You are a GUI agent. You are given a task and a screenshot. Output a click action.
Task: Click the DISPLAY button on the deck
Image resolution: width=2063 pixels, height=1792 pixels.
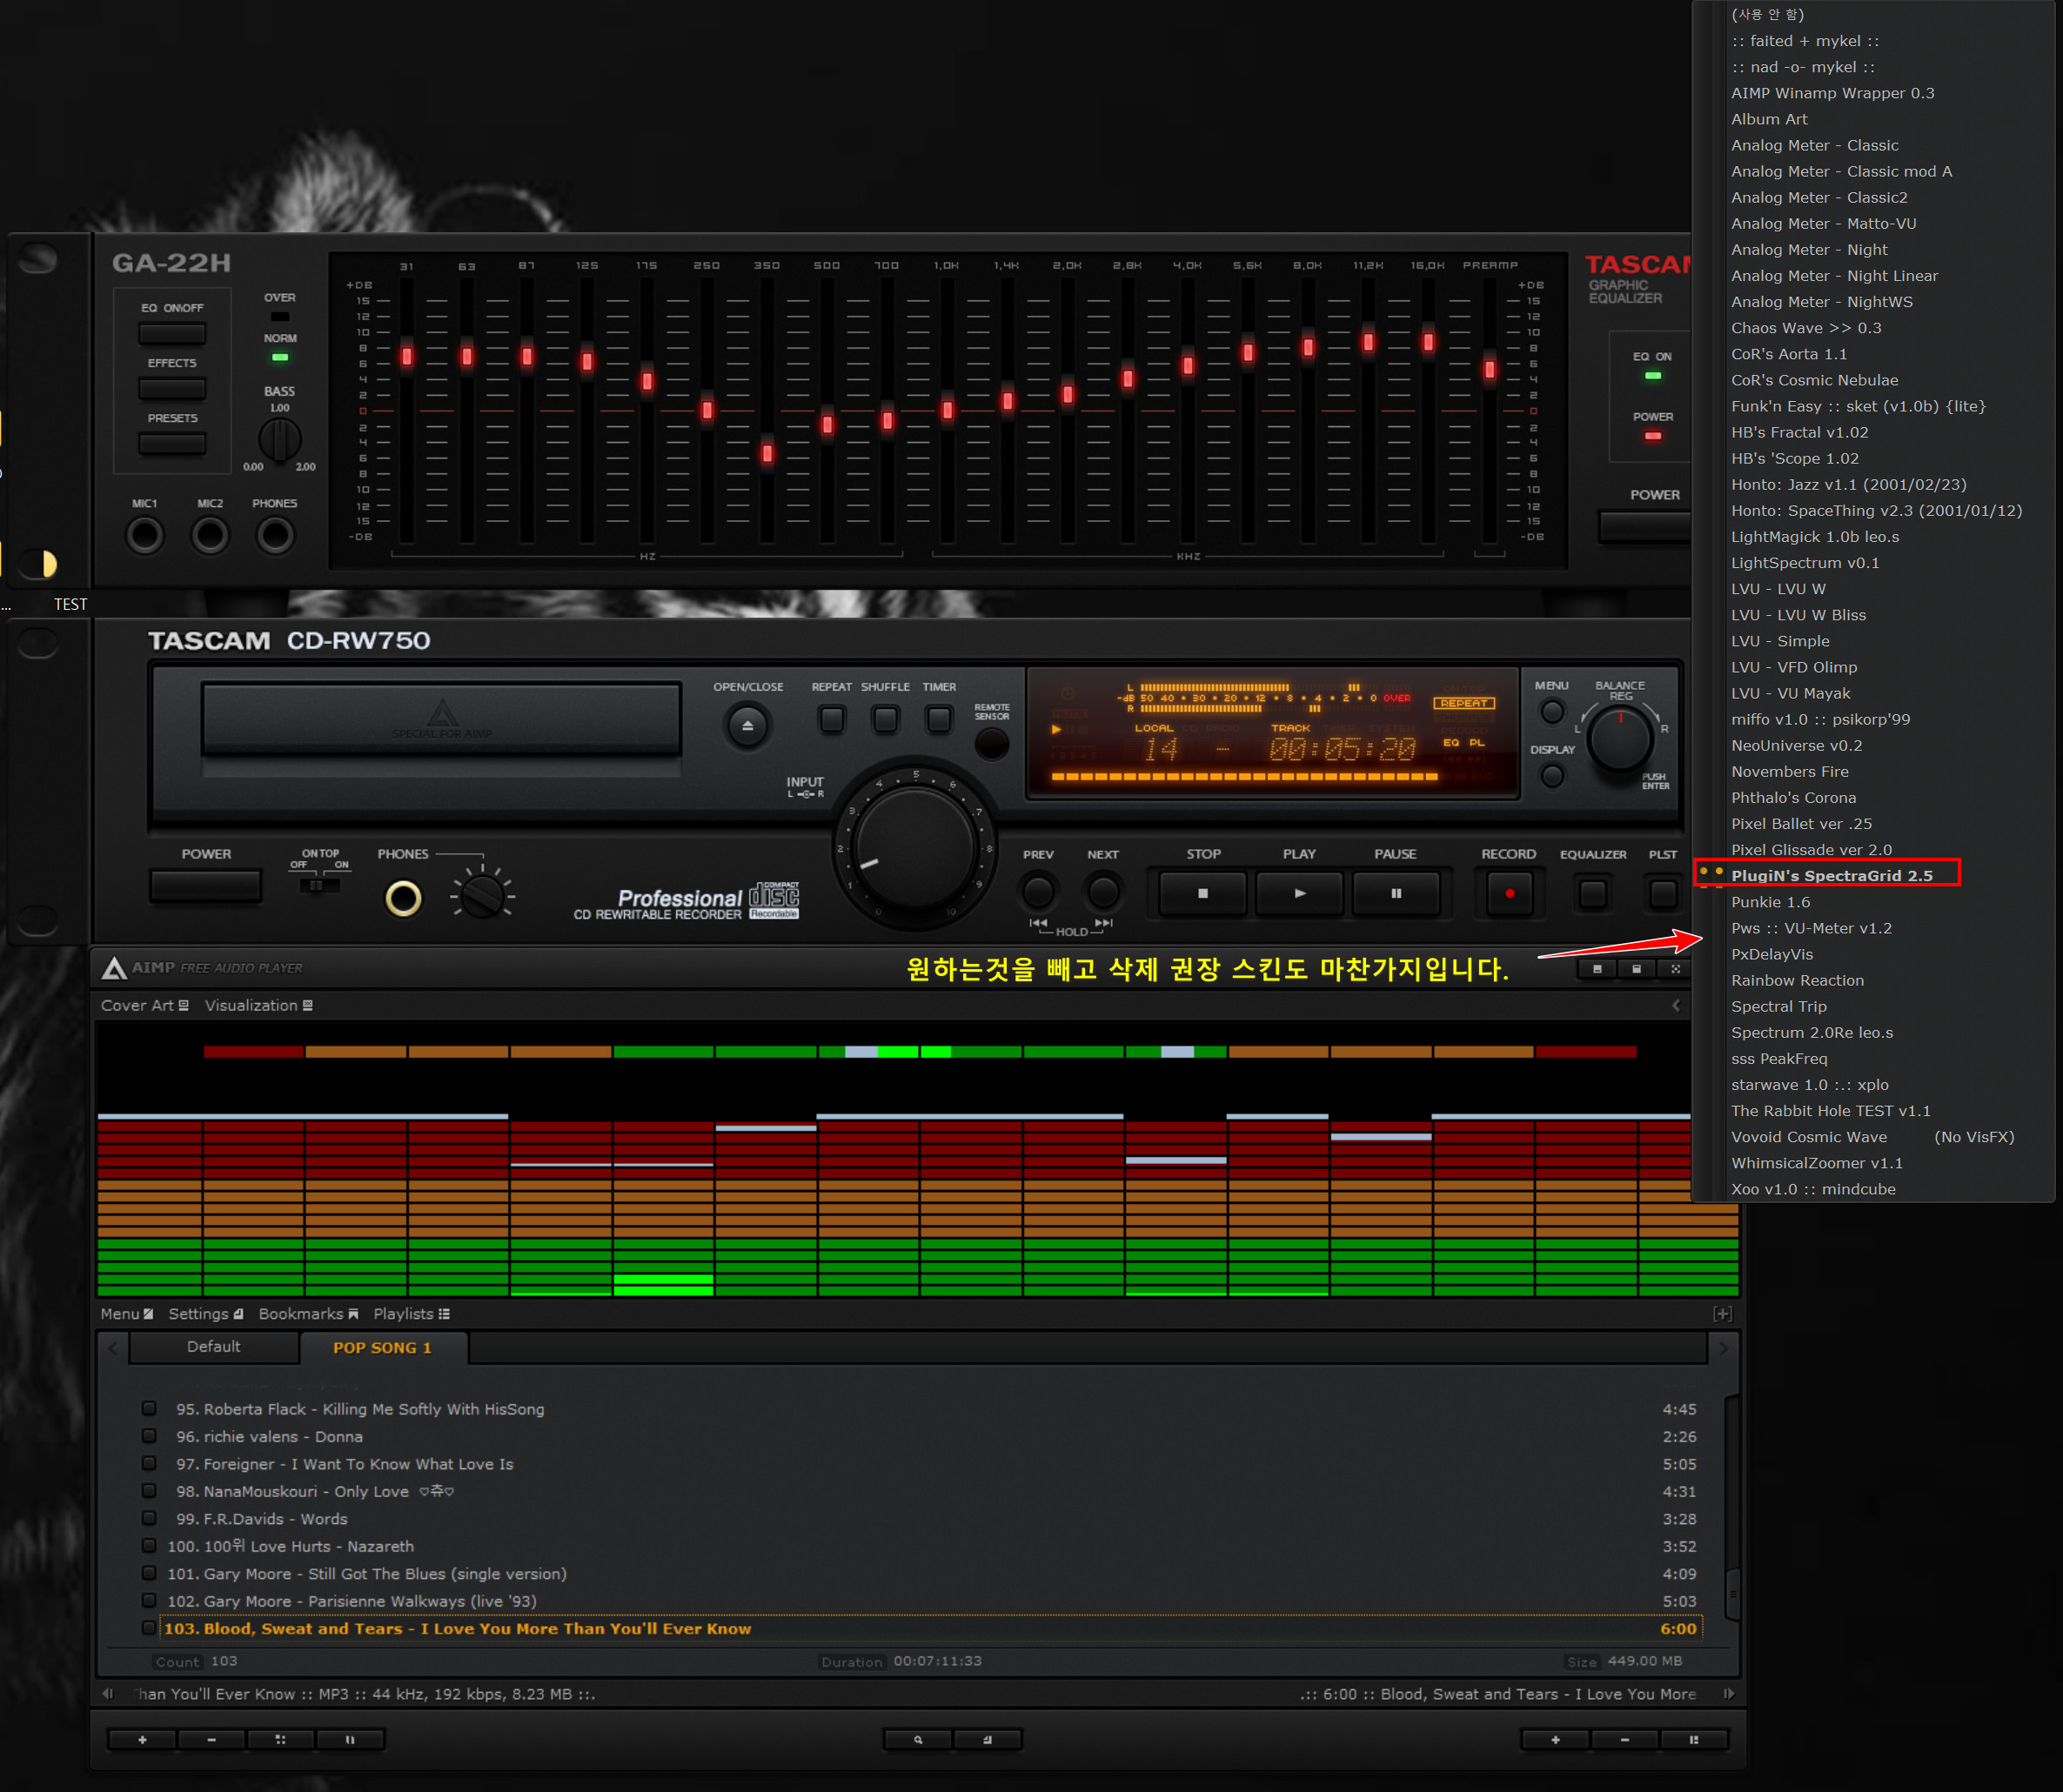click(x=1552, y=775)
